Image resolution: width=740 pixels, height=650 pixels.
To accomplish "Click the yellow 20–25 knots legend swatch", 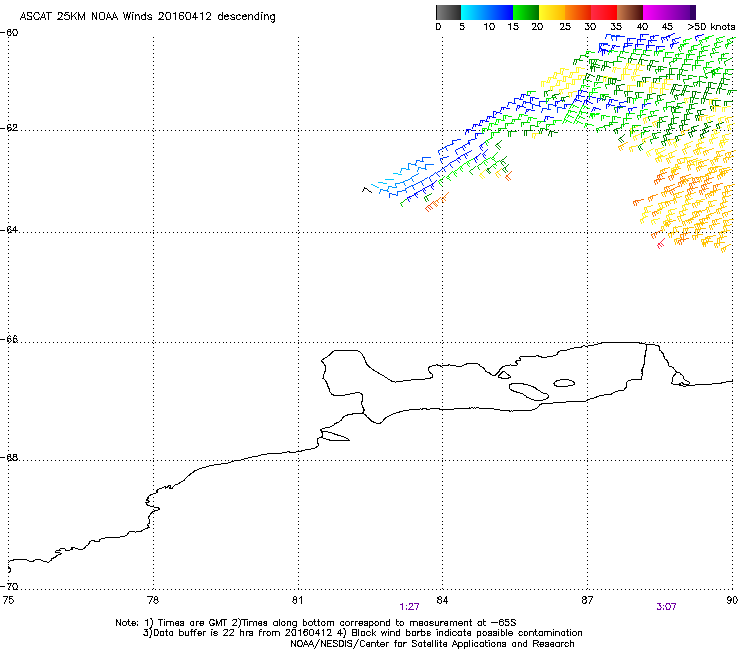I will point(552,12).
